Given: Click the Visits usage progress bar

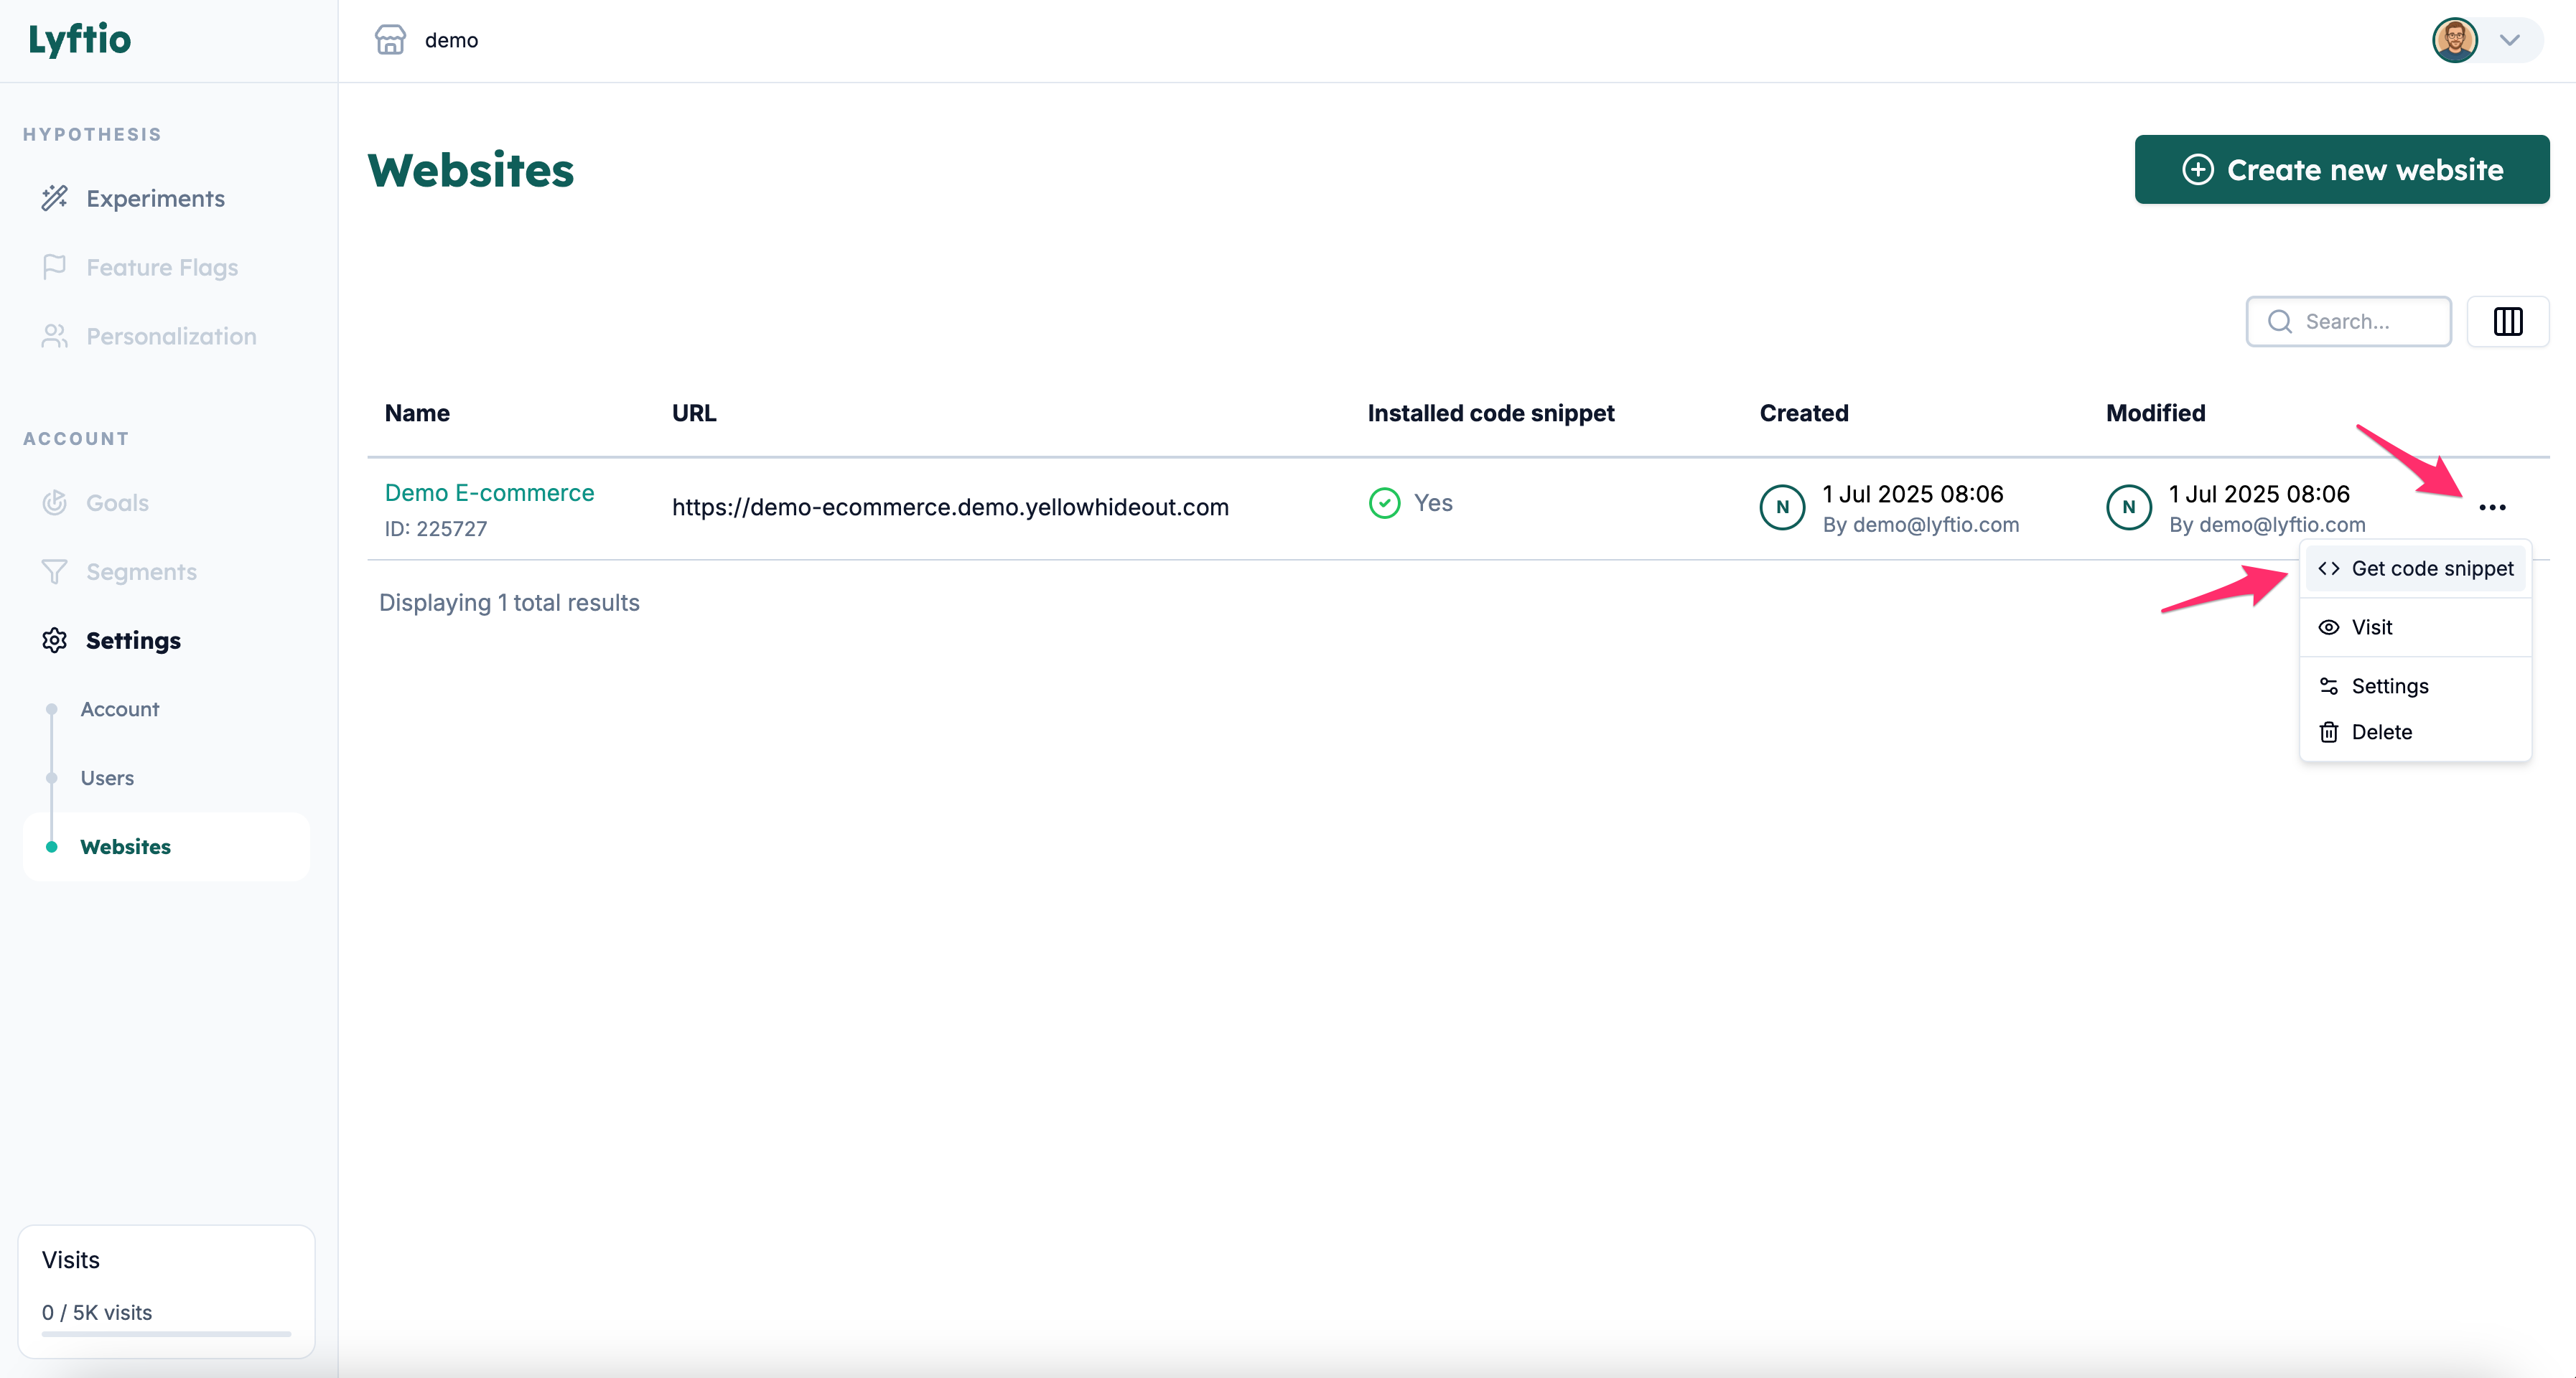Looking at the screenshot, I should [x=166, y=1333].
